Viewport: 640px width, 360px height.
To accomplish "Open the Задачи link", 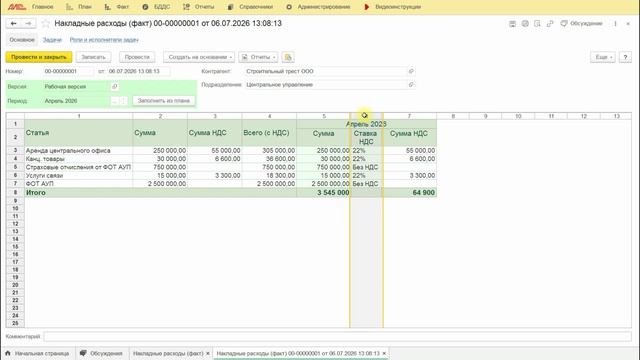I will click(x=52, y=40).
